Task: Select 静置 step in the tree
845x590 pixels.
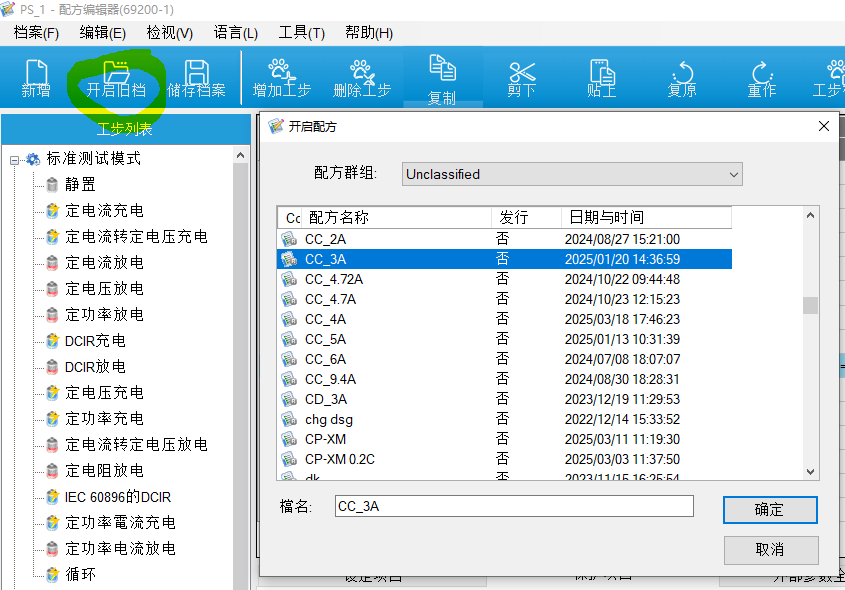Action: tap(80, 184)
